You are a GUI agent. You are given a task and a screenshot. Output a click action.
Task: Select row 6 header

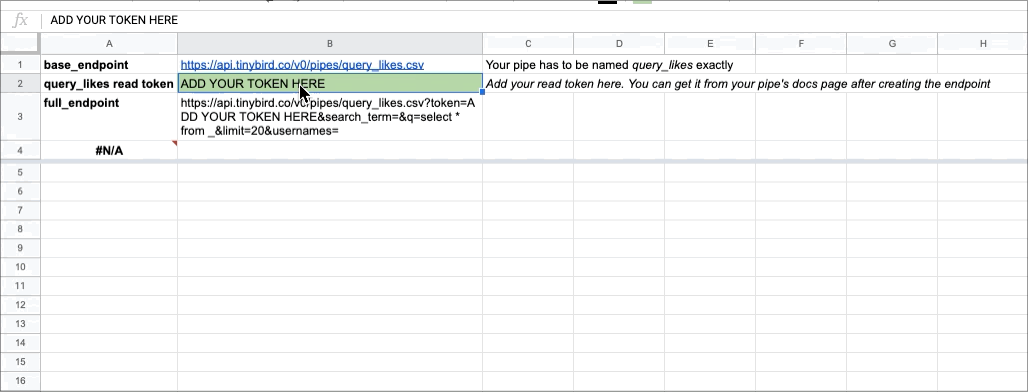(20, 191)
